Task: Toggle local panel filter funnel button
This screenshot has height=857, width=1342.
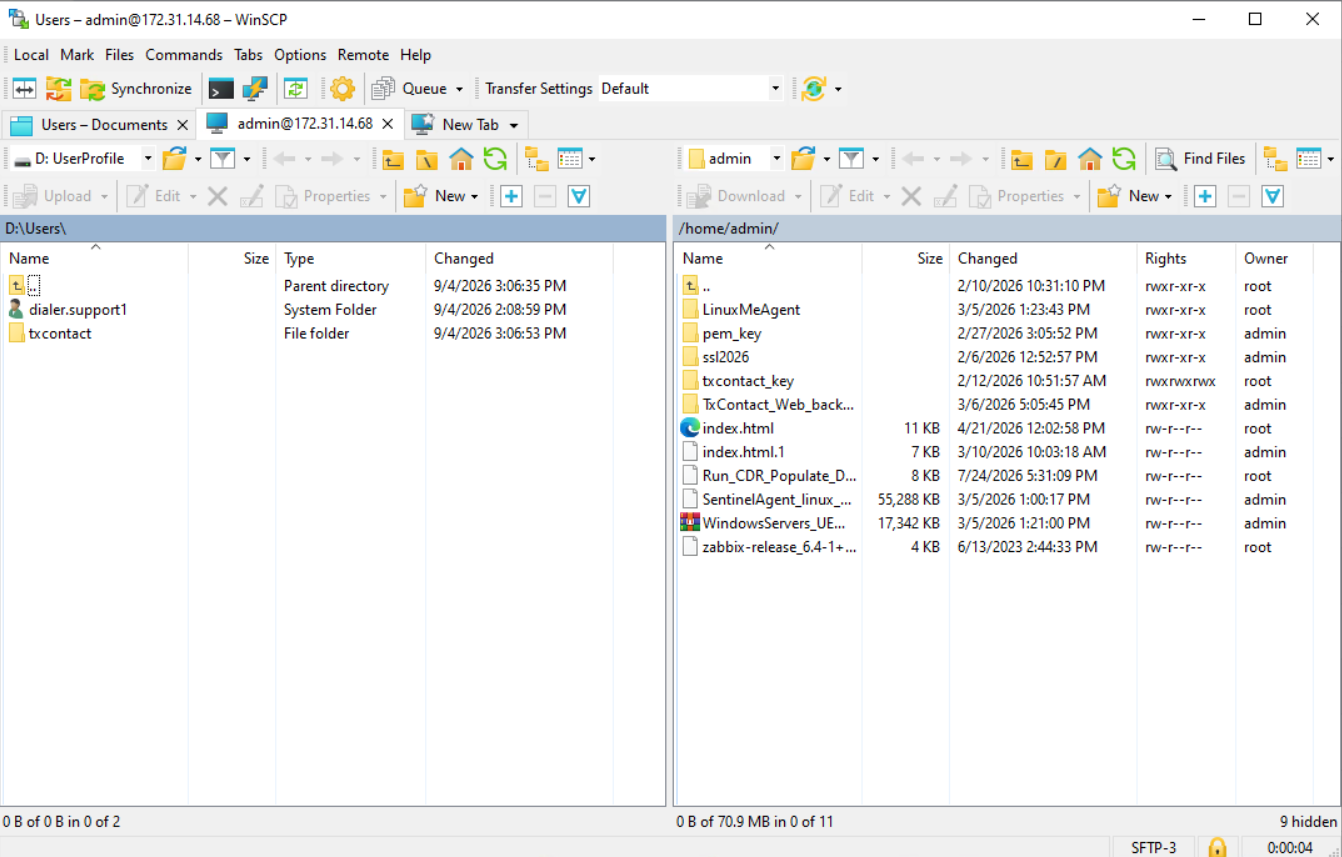Action: [222, 158]
